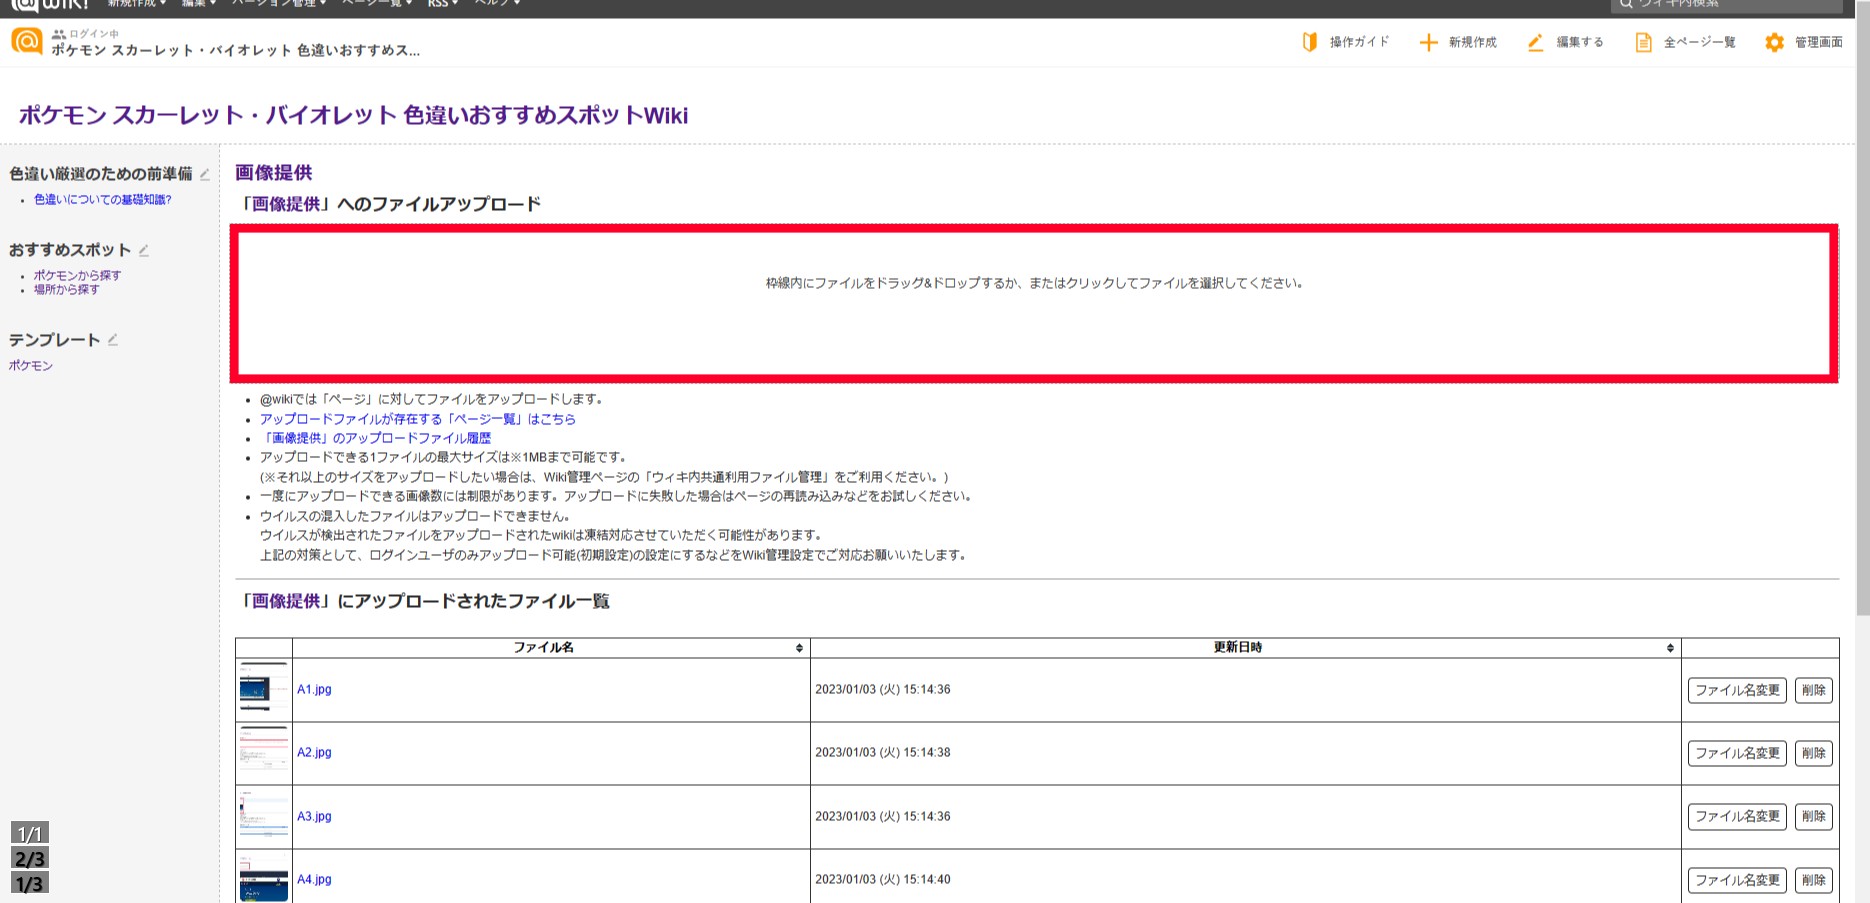Click the A4.jpg thumbnail image
This screenshot has width=1870, height=903.
click(x=264, y=878)
